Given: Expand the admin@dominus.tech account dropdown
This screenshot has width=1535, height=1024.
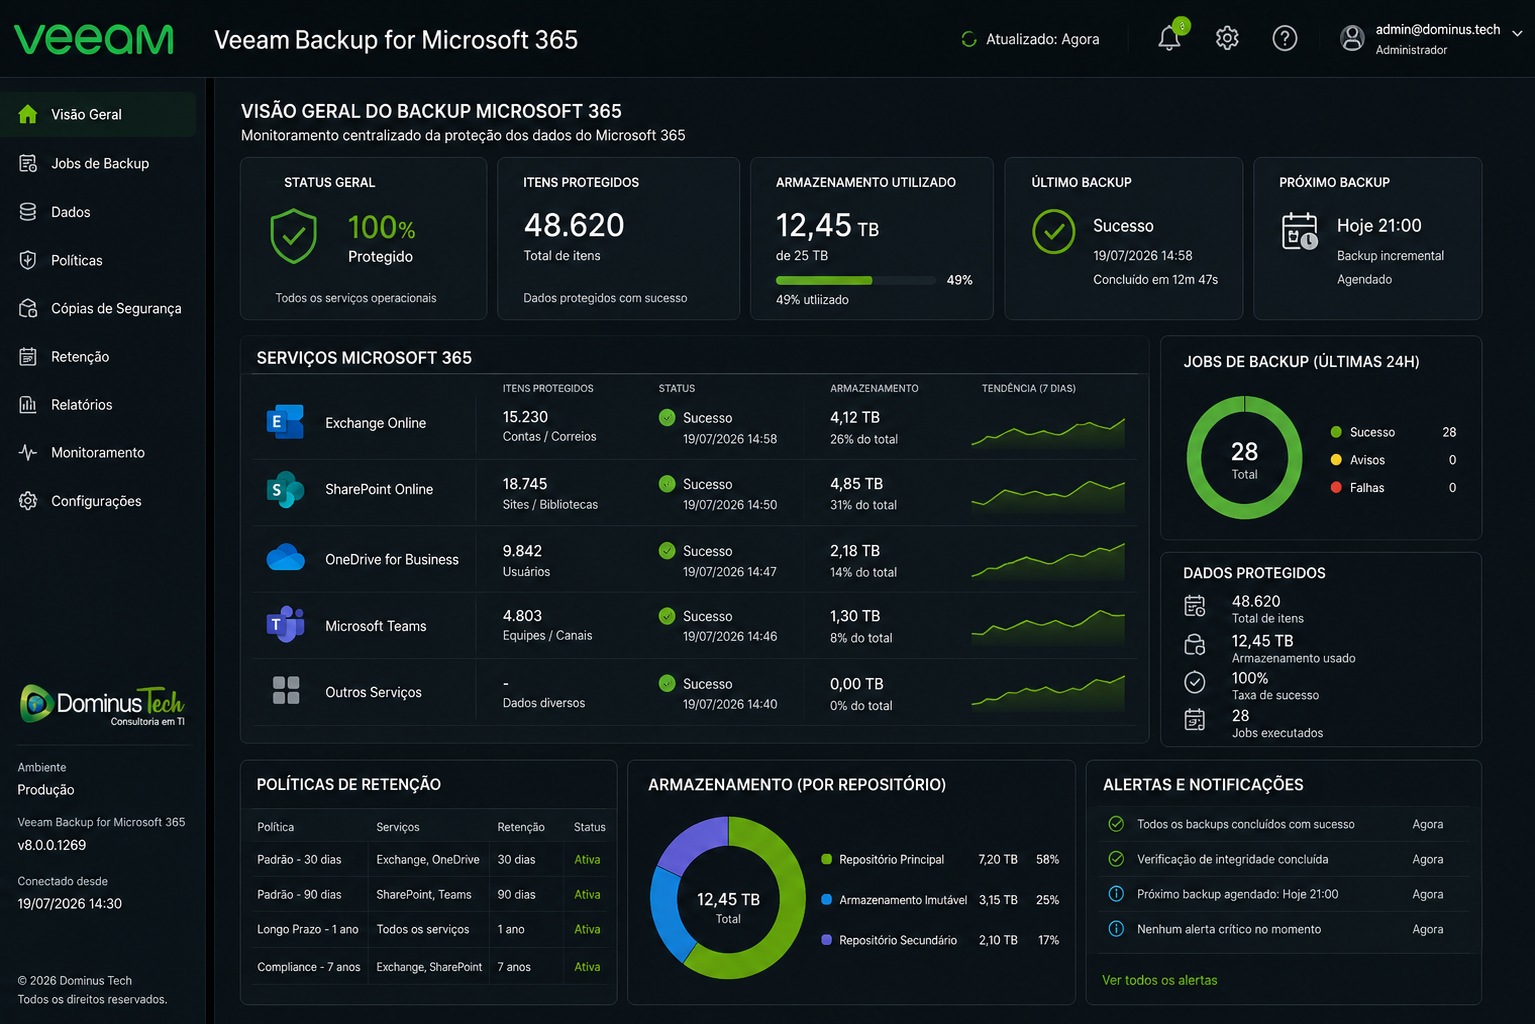Looking at the screenshot, I should coord(1517,33).
